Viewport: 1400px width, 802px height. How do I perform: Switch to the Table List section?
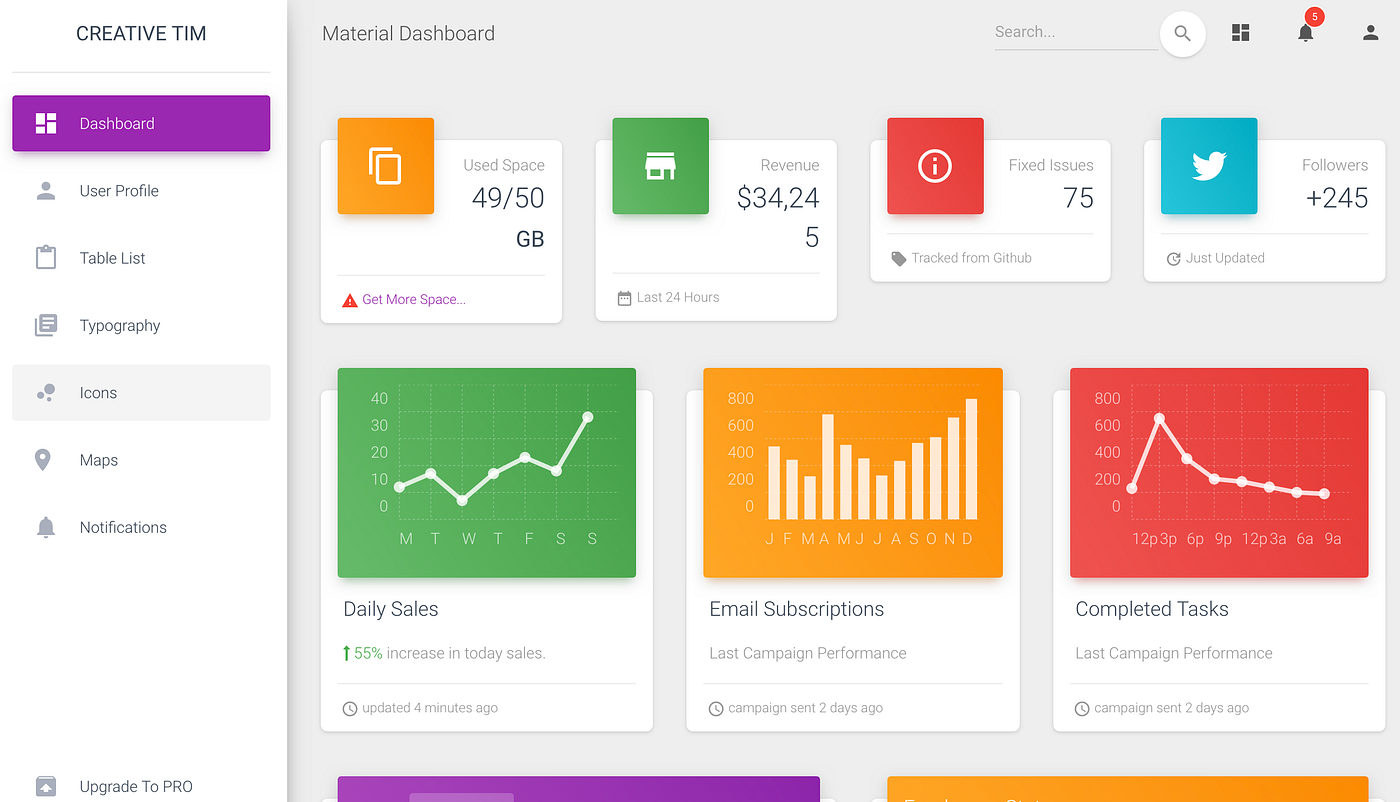(x=112, y=257)
